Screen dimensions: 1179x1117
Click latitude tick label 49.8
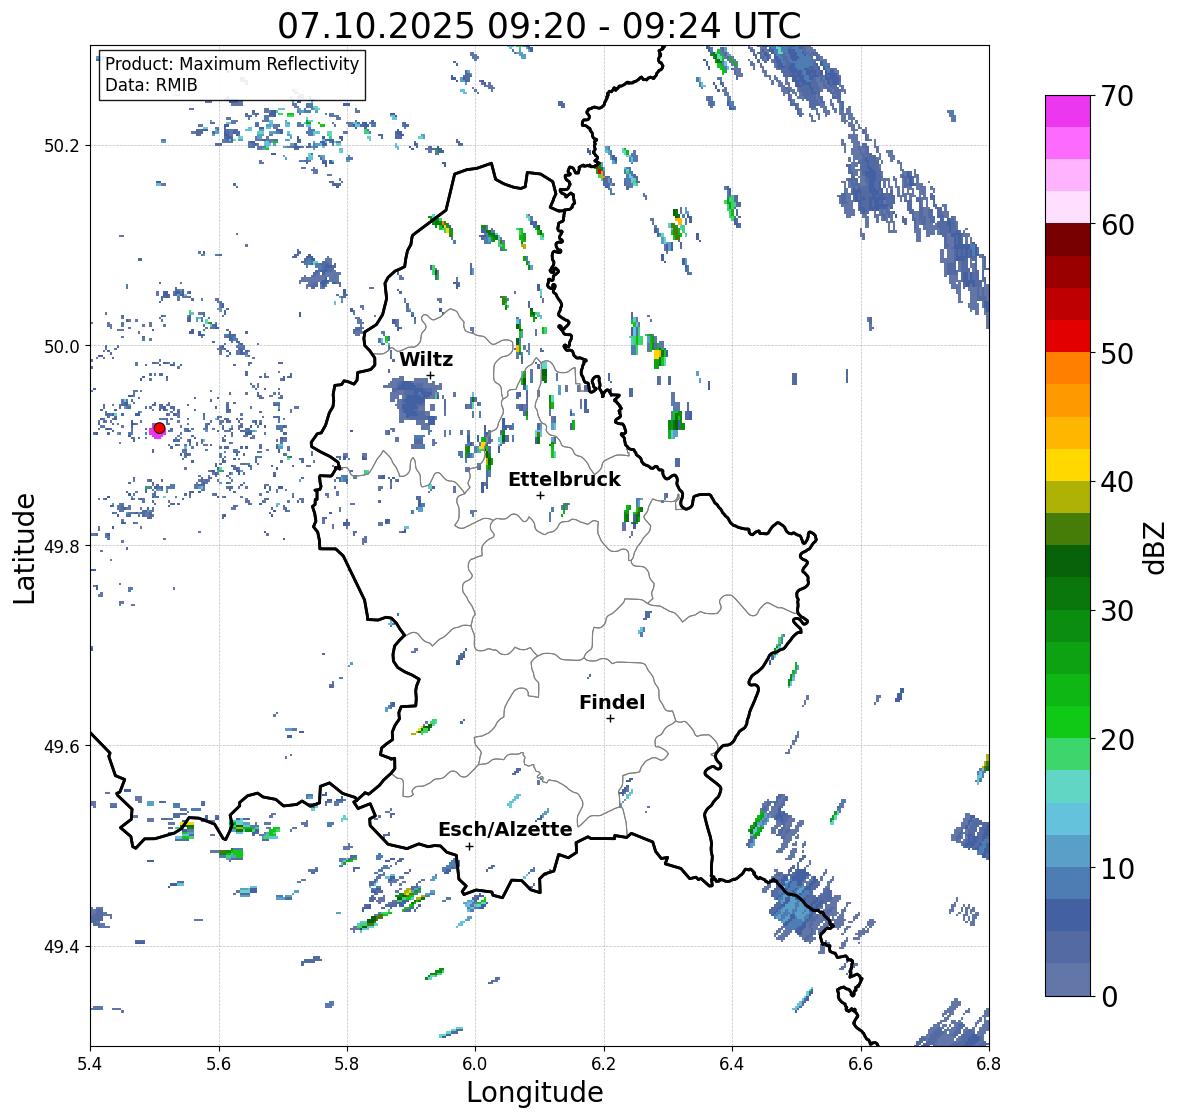[x=62, y=546]
